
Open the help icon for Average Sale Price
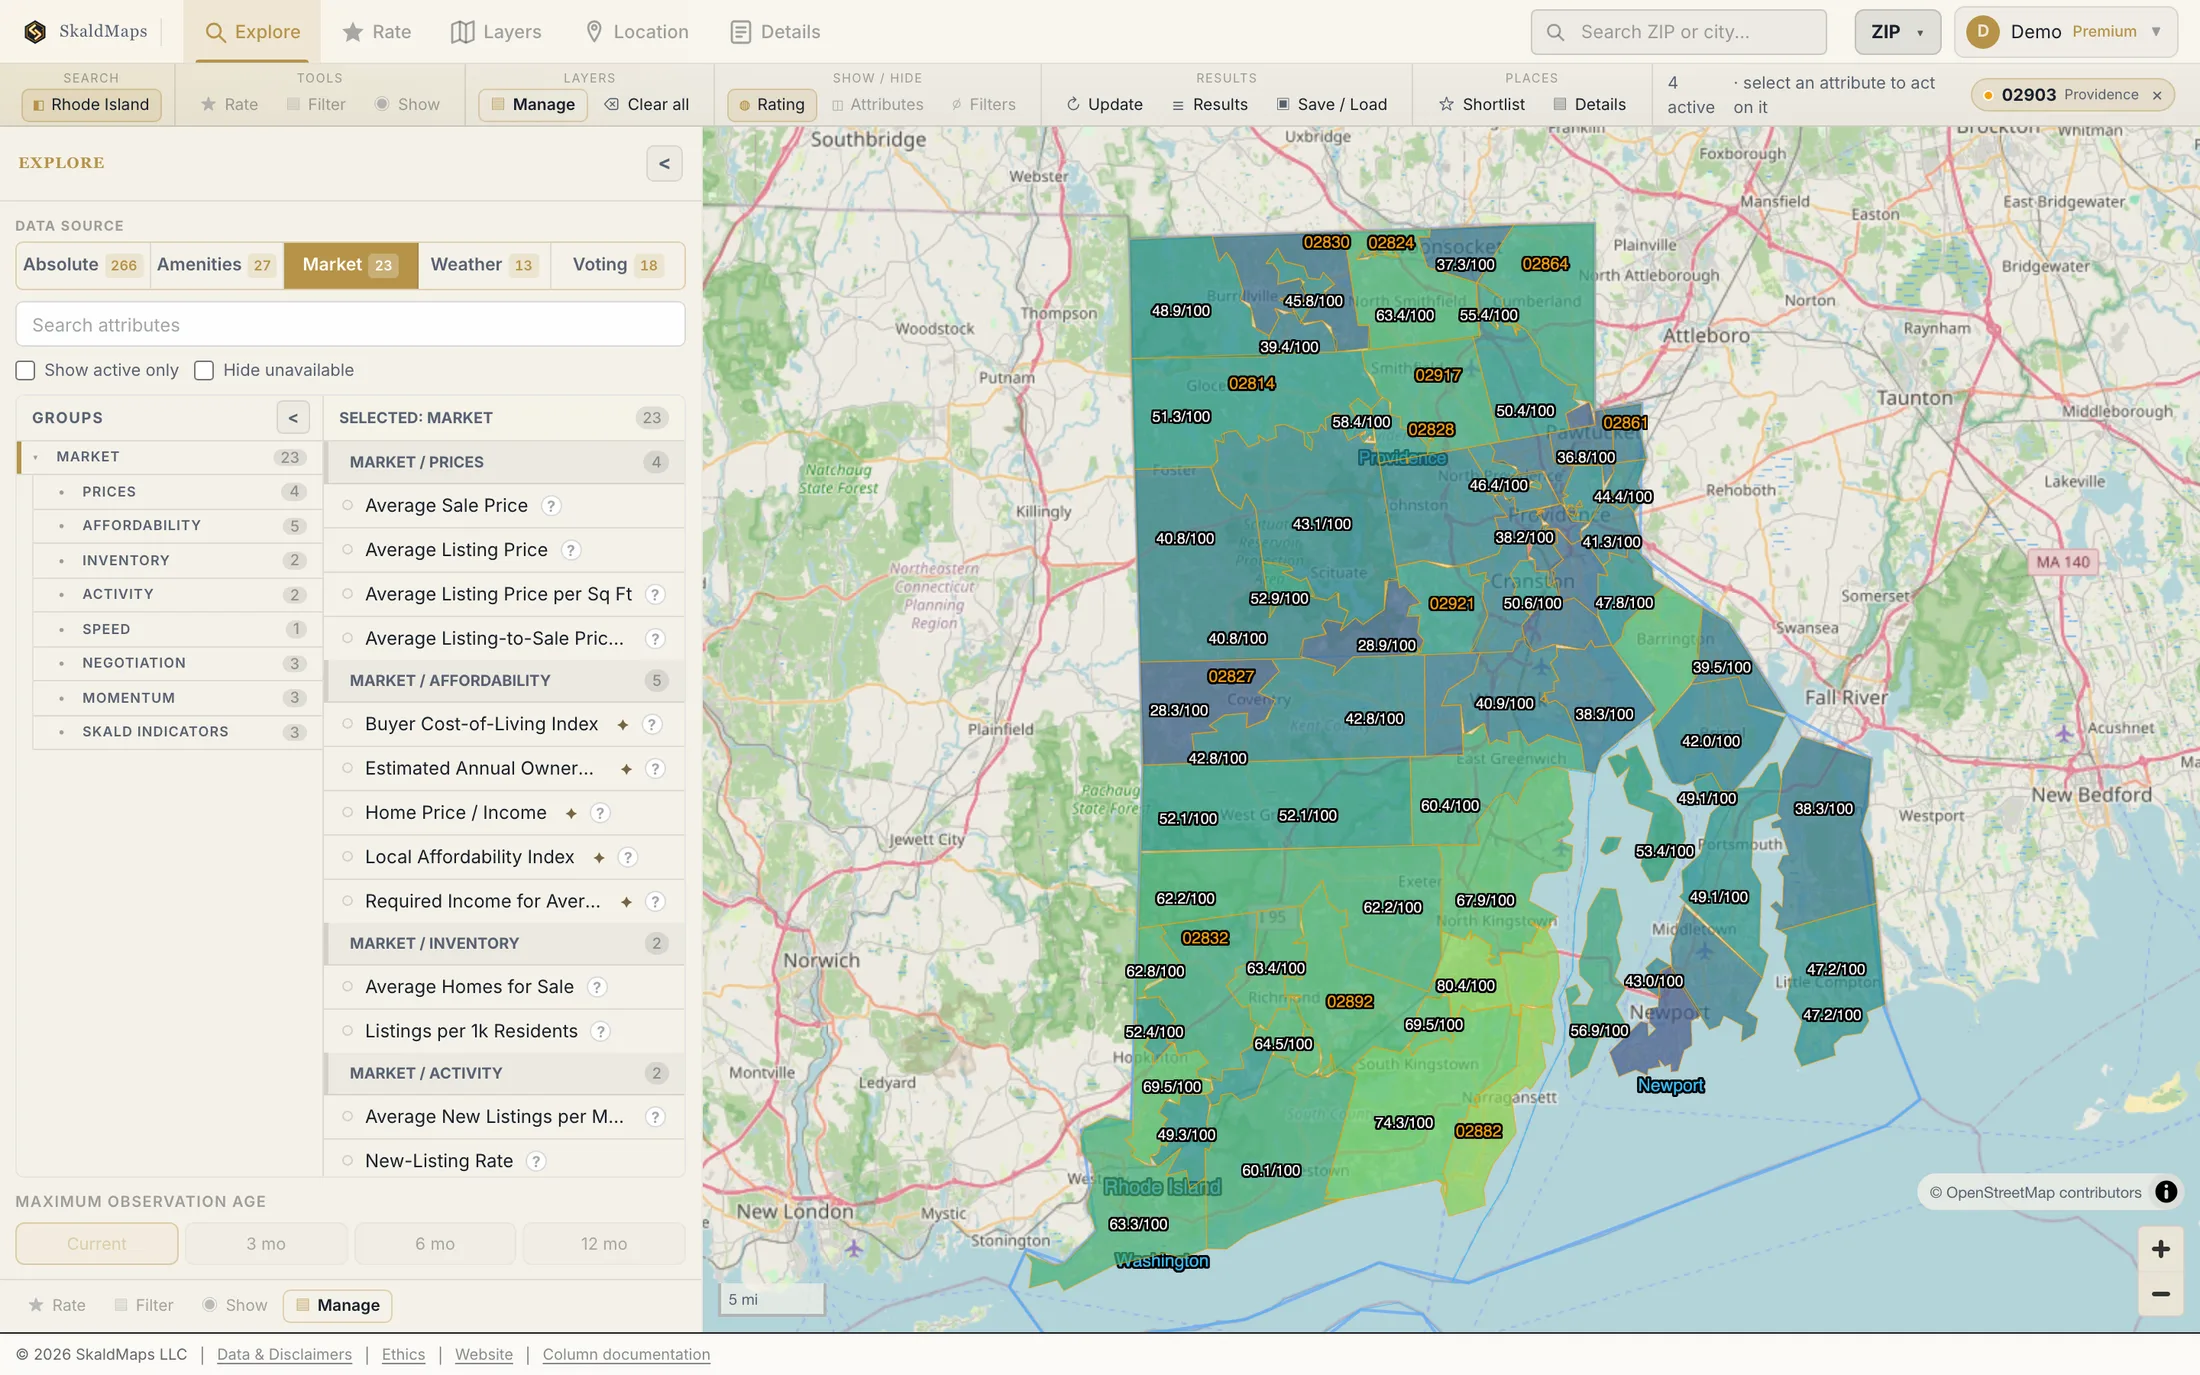551,506
